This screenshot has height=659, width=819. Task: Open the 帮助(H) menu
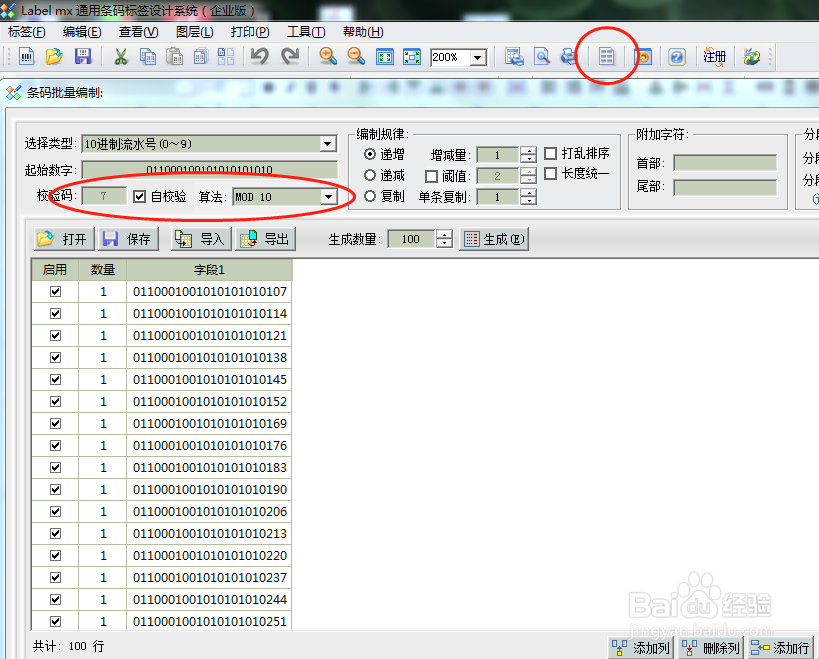click(x=363, y=32)
